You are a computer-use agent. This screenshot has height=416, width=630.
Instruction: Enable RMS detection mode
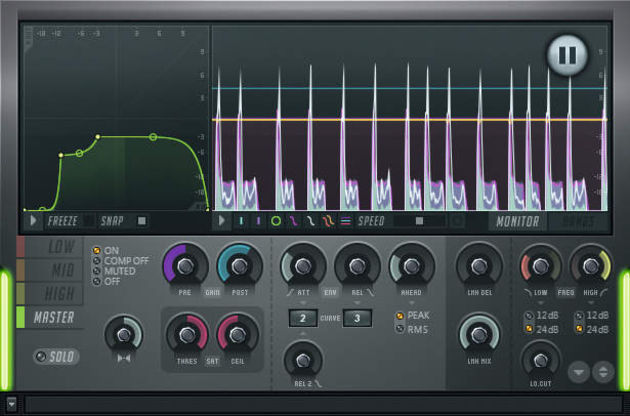[x=400, y=329]
